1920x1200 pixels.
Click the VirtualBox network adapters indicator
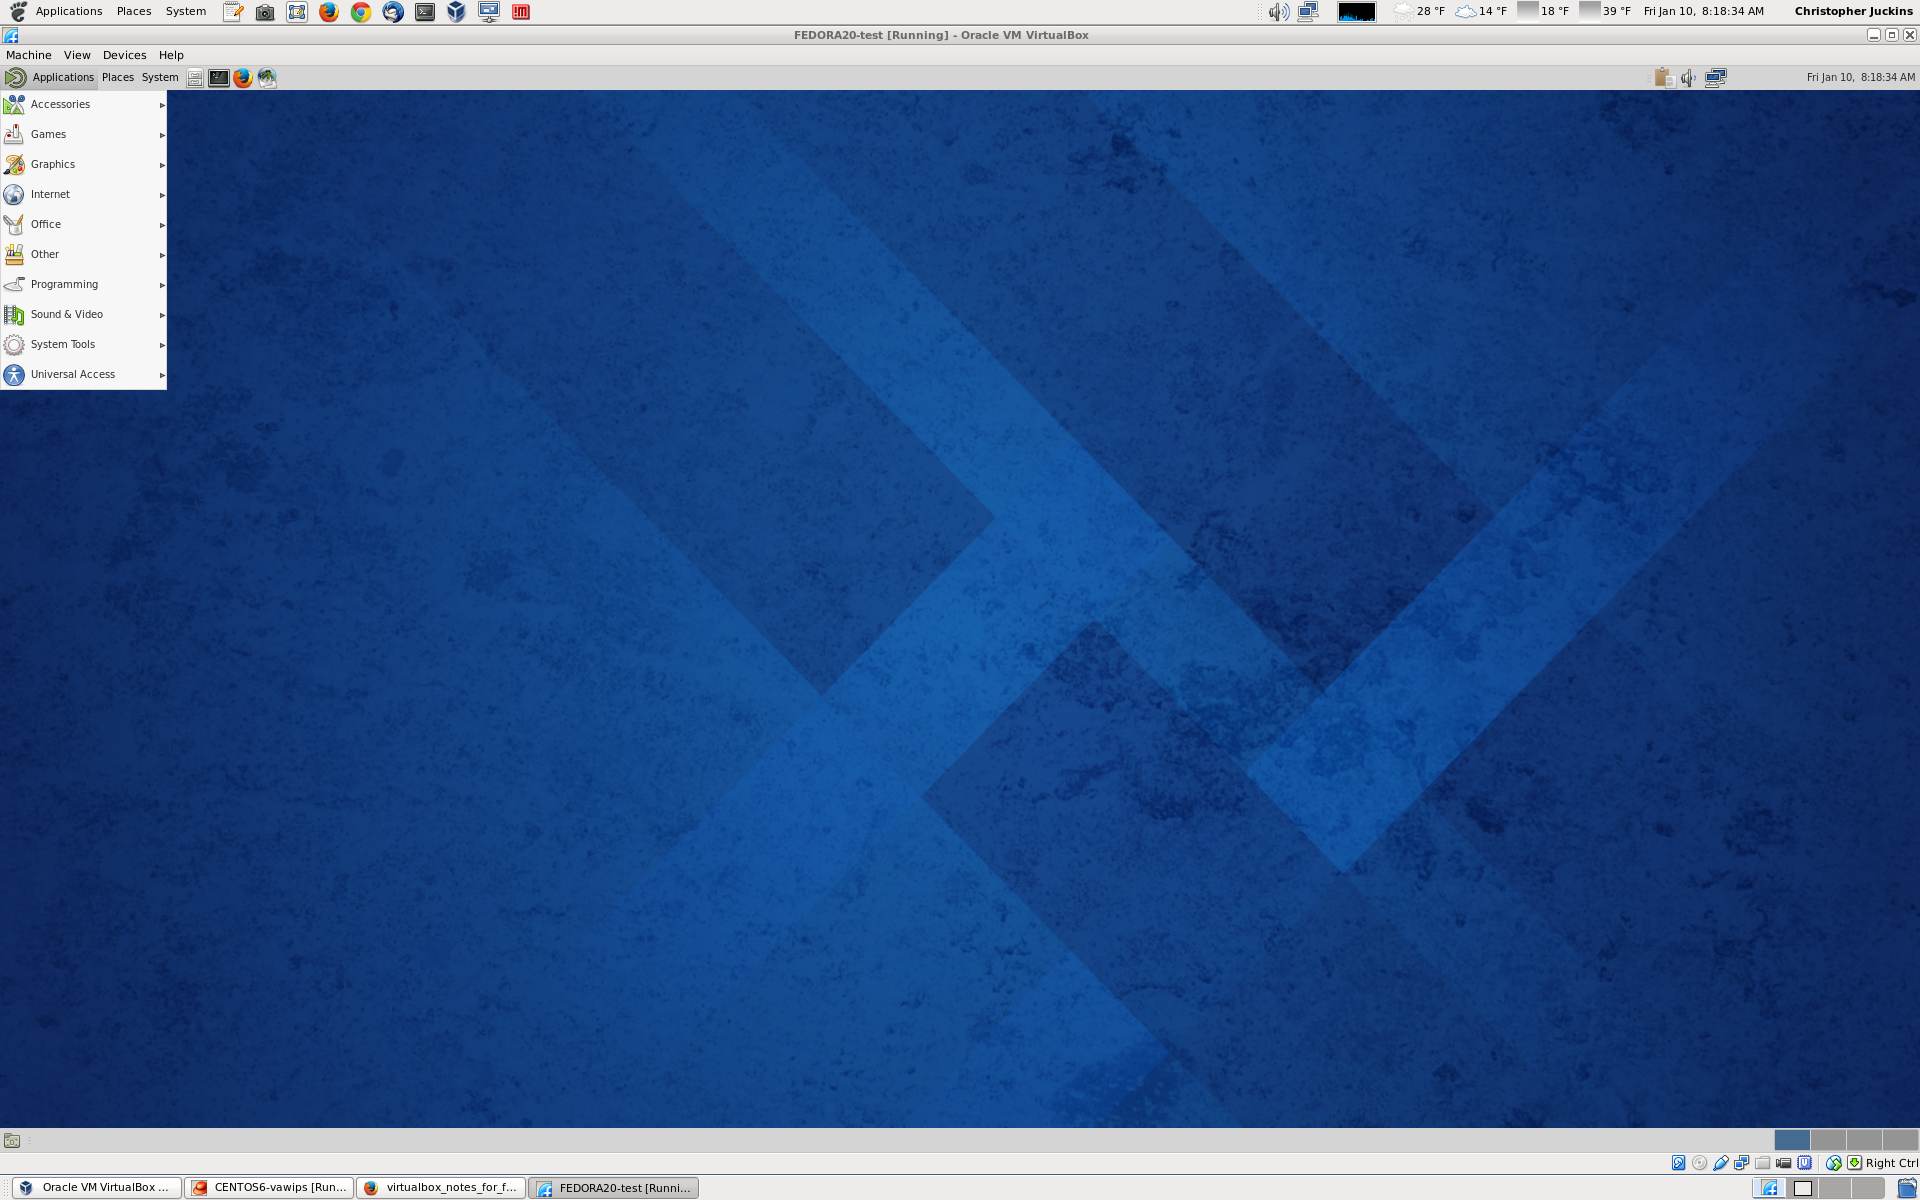[1741, 1163]
